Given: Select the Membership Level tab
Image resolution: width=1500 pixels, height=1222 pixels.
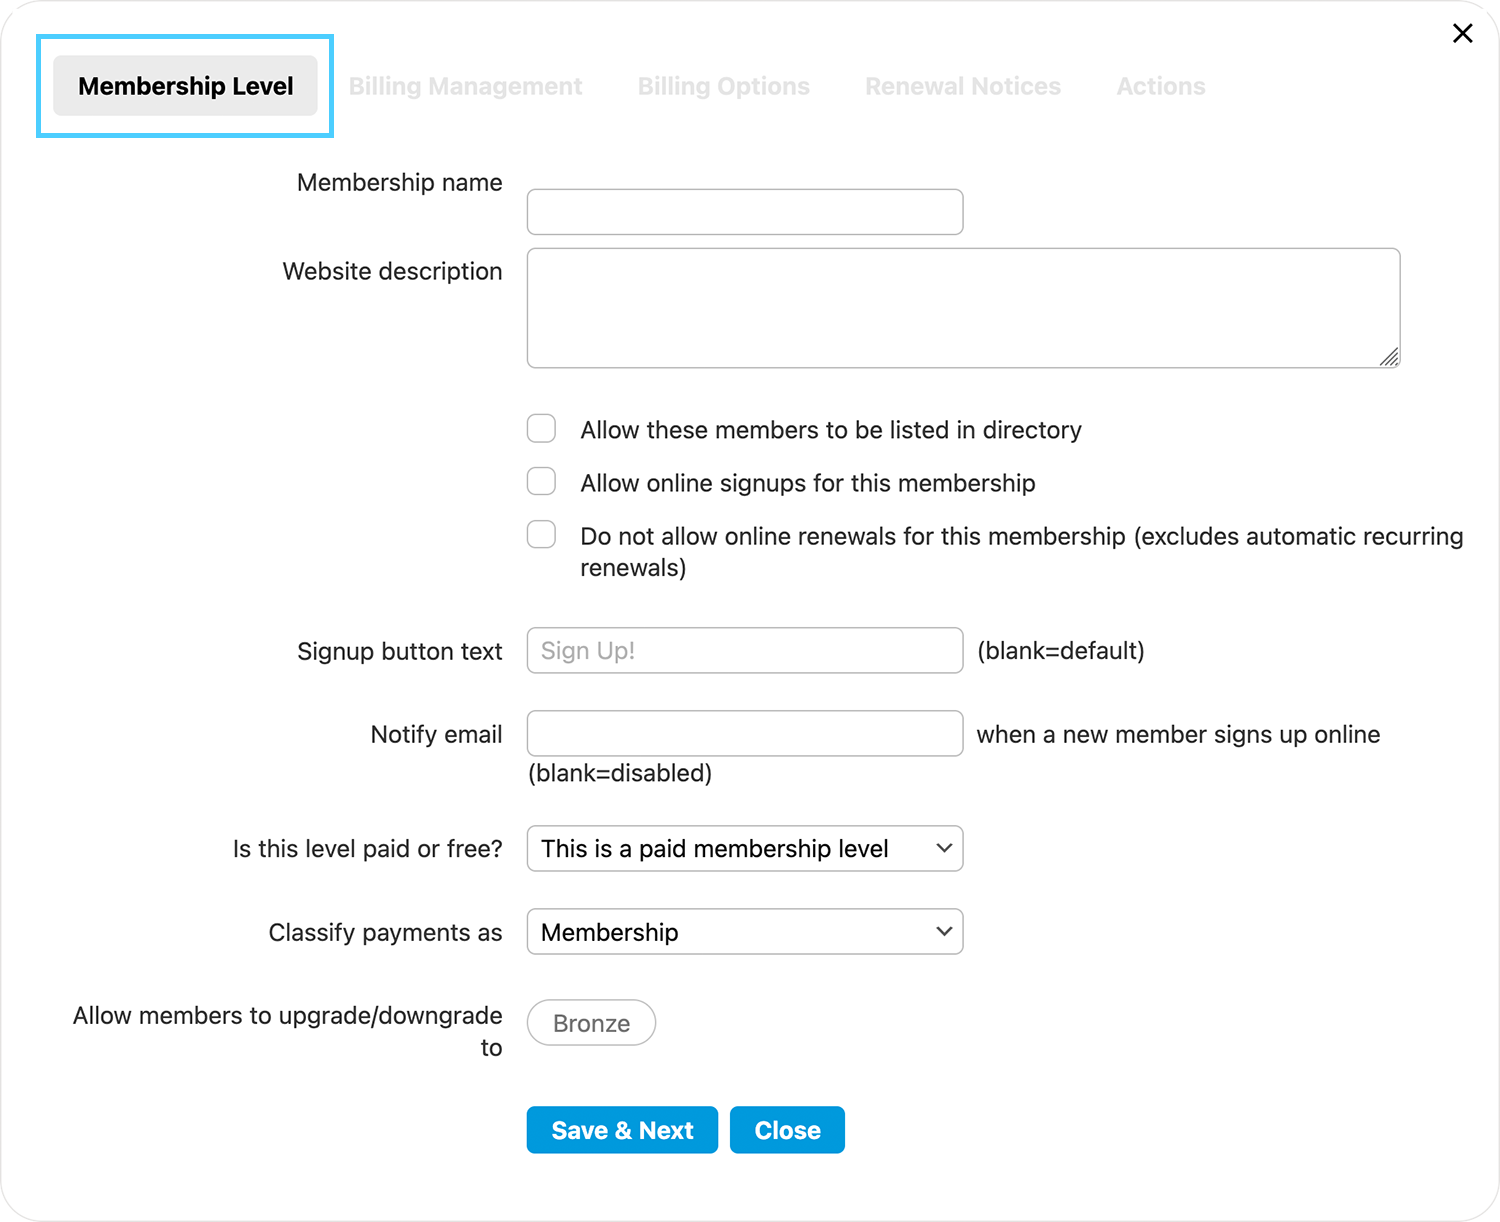Looking at the screenshot, I should 186,87.
